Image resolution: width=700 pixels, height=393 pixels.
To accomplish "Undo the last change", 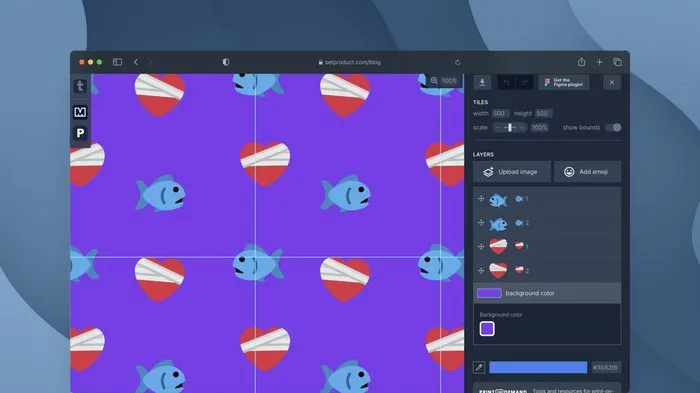I will [x=507, y=82].
